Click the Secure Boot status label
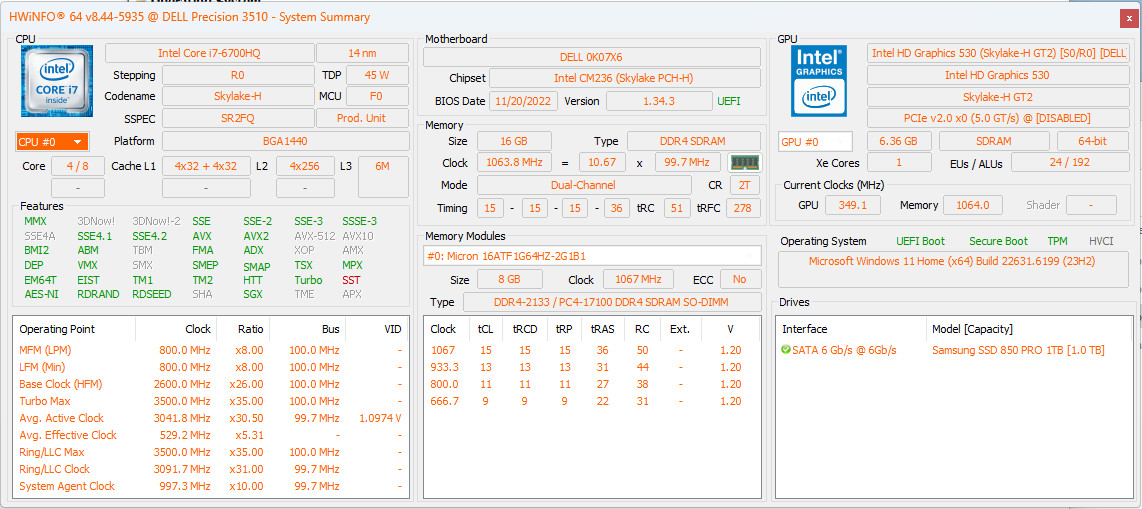The height and width of the screenshot is (509, 1142). point(999,241)
